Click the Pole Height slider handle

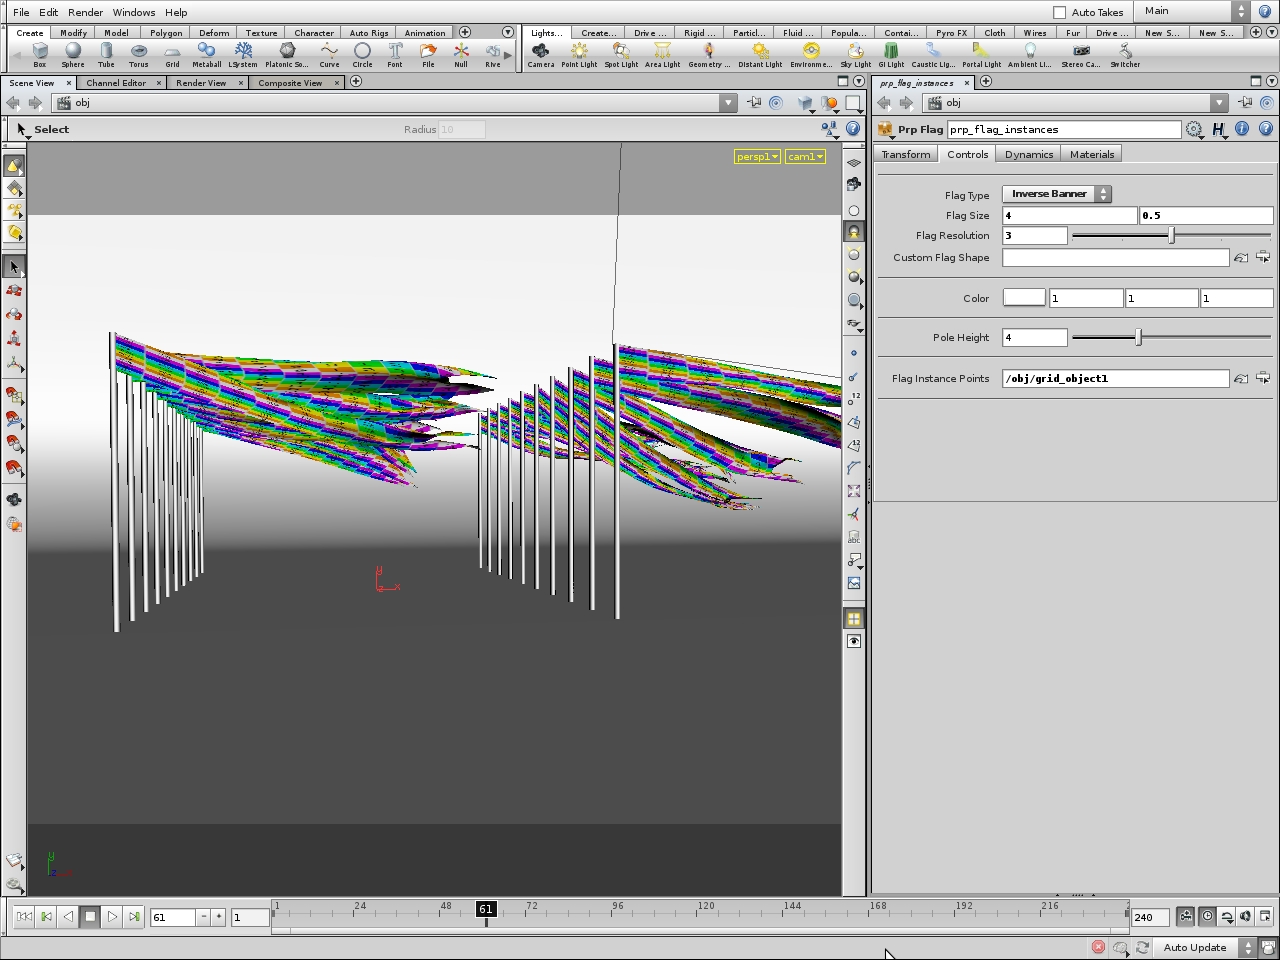tap(1138, 338)
